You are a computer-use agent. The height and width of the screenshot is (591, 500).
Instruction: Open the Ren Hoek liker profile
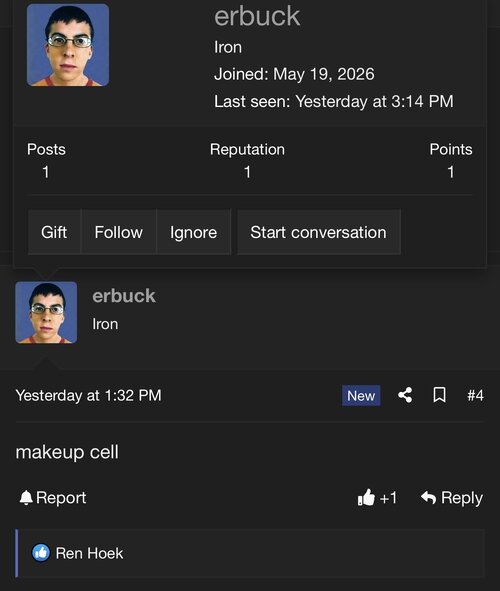[x=89, y=553]
